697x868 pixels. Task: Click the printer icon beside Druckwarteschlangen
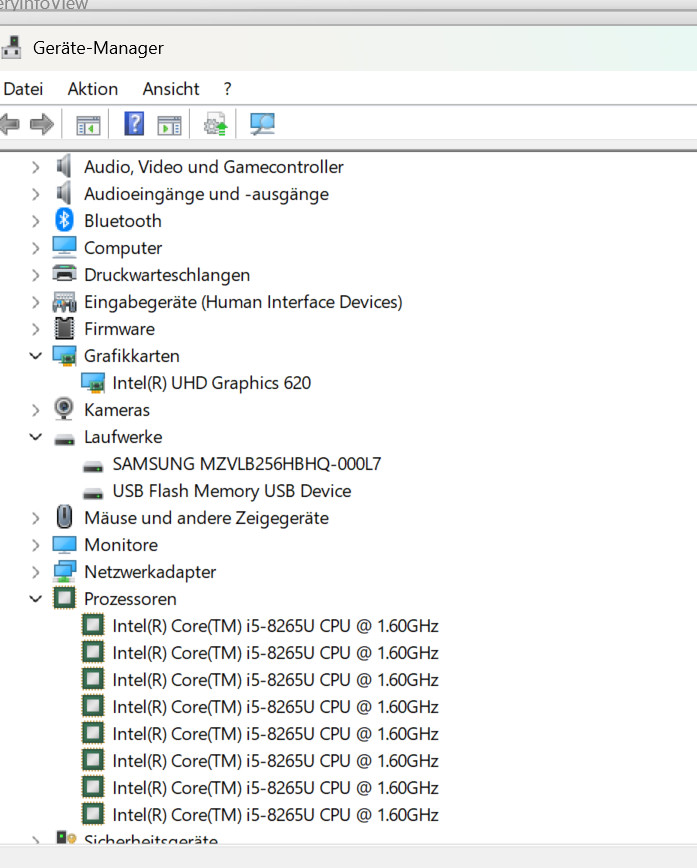tap(64, 273)
